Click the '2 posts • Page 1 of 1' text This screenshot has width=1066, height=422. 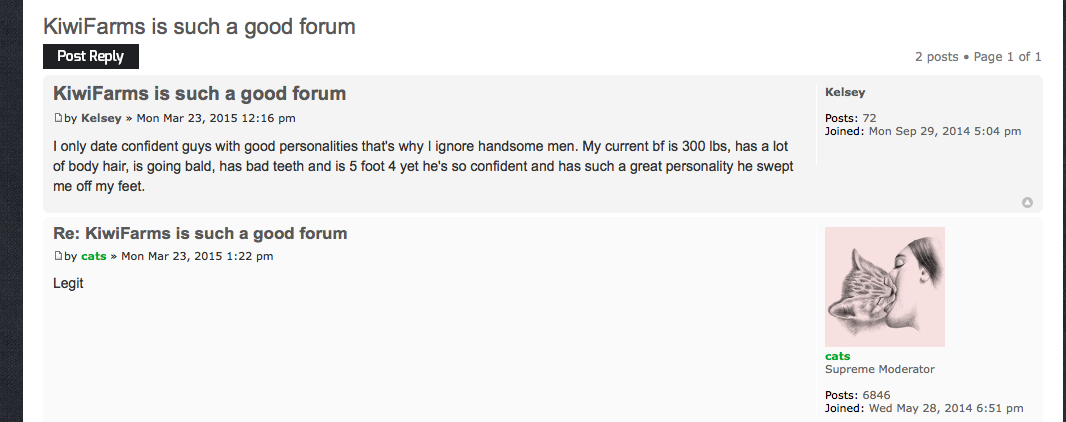tap(978, 57)
